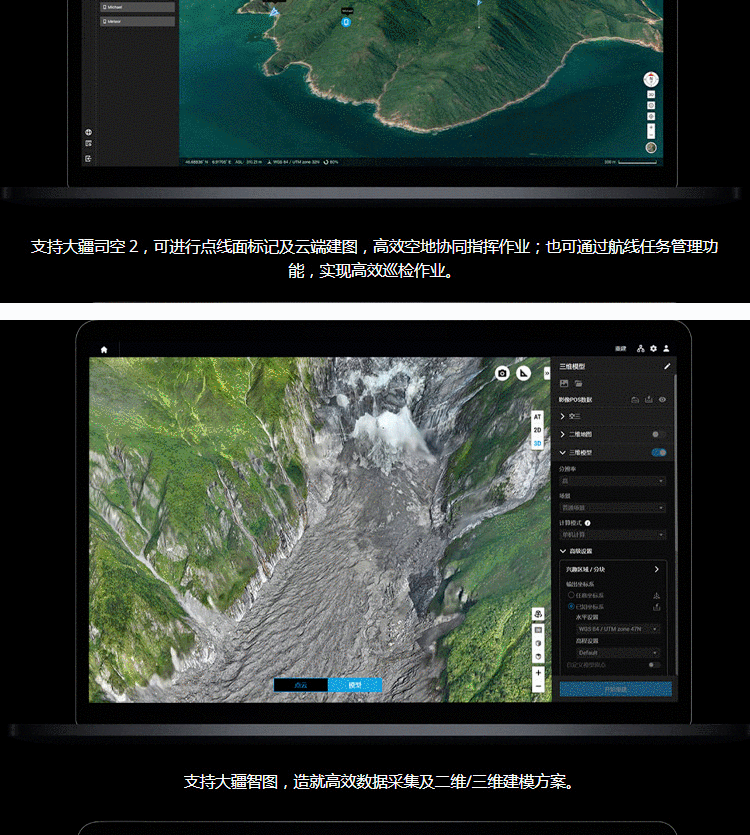Switch to the 点云 point cloud tab

coord(301,685)
